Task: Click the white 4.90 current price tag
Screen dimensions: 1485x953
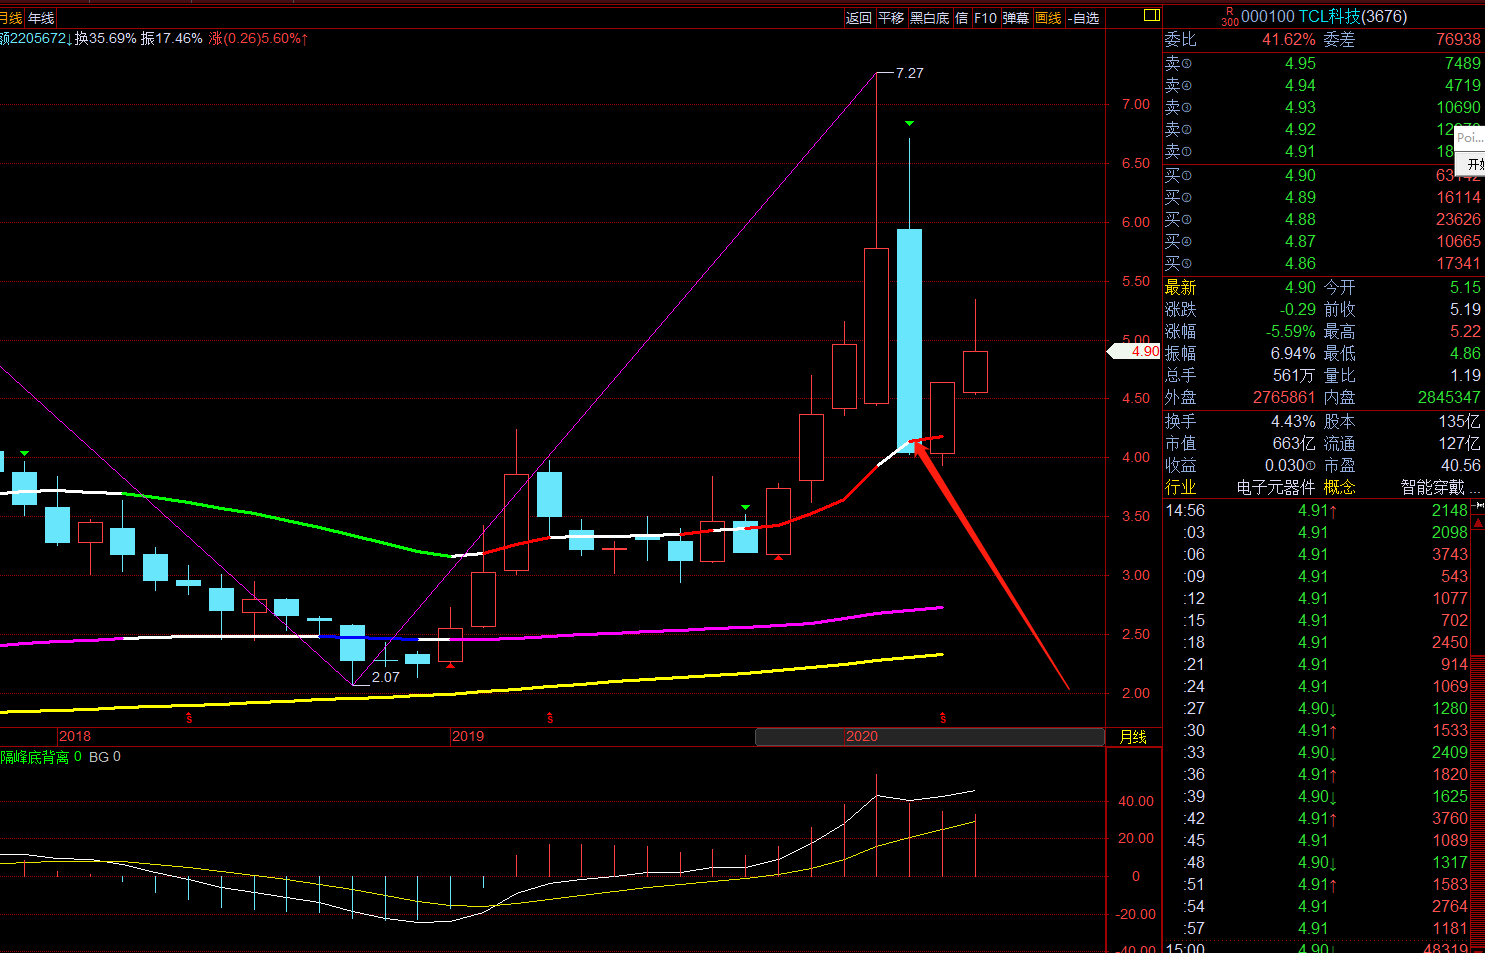Action: coord(1134,351)
